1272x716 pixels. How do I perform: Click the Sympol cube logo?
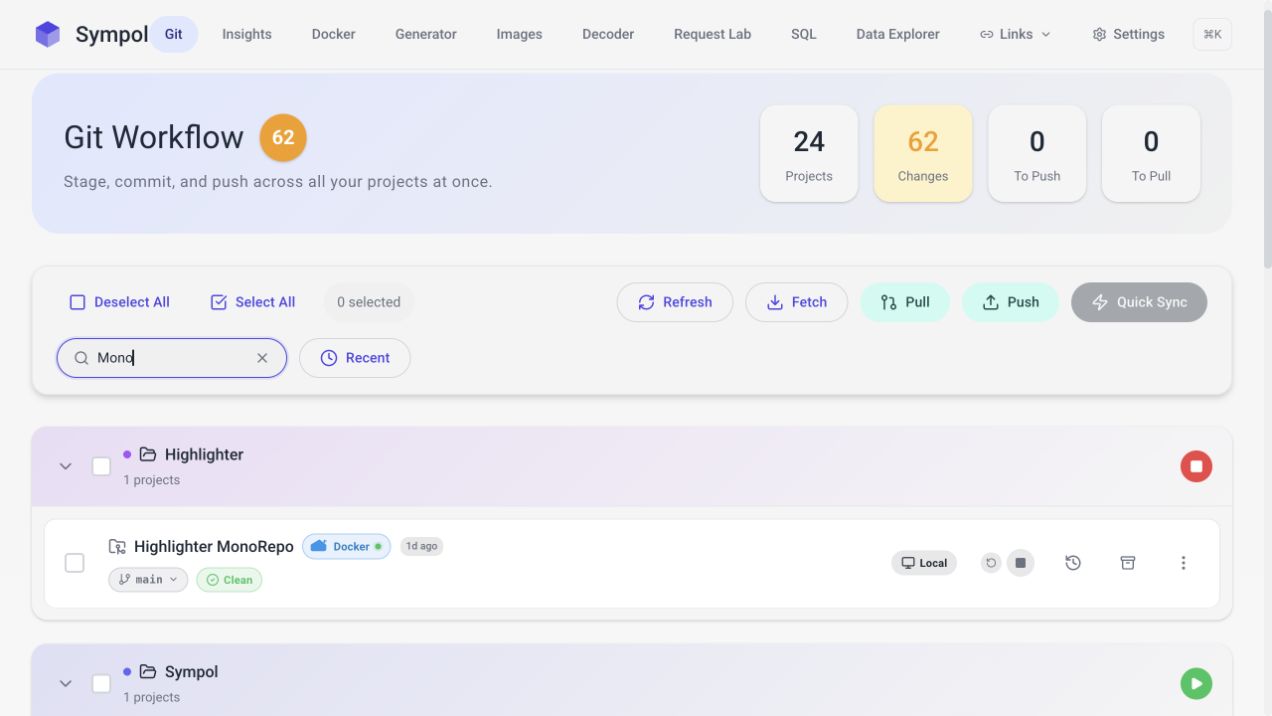[47, 34]
